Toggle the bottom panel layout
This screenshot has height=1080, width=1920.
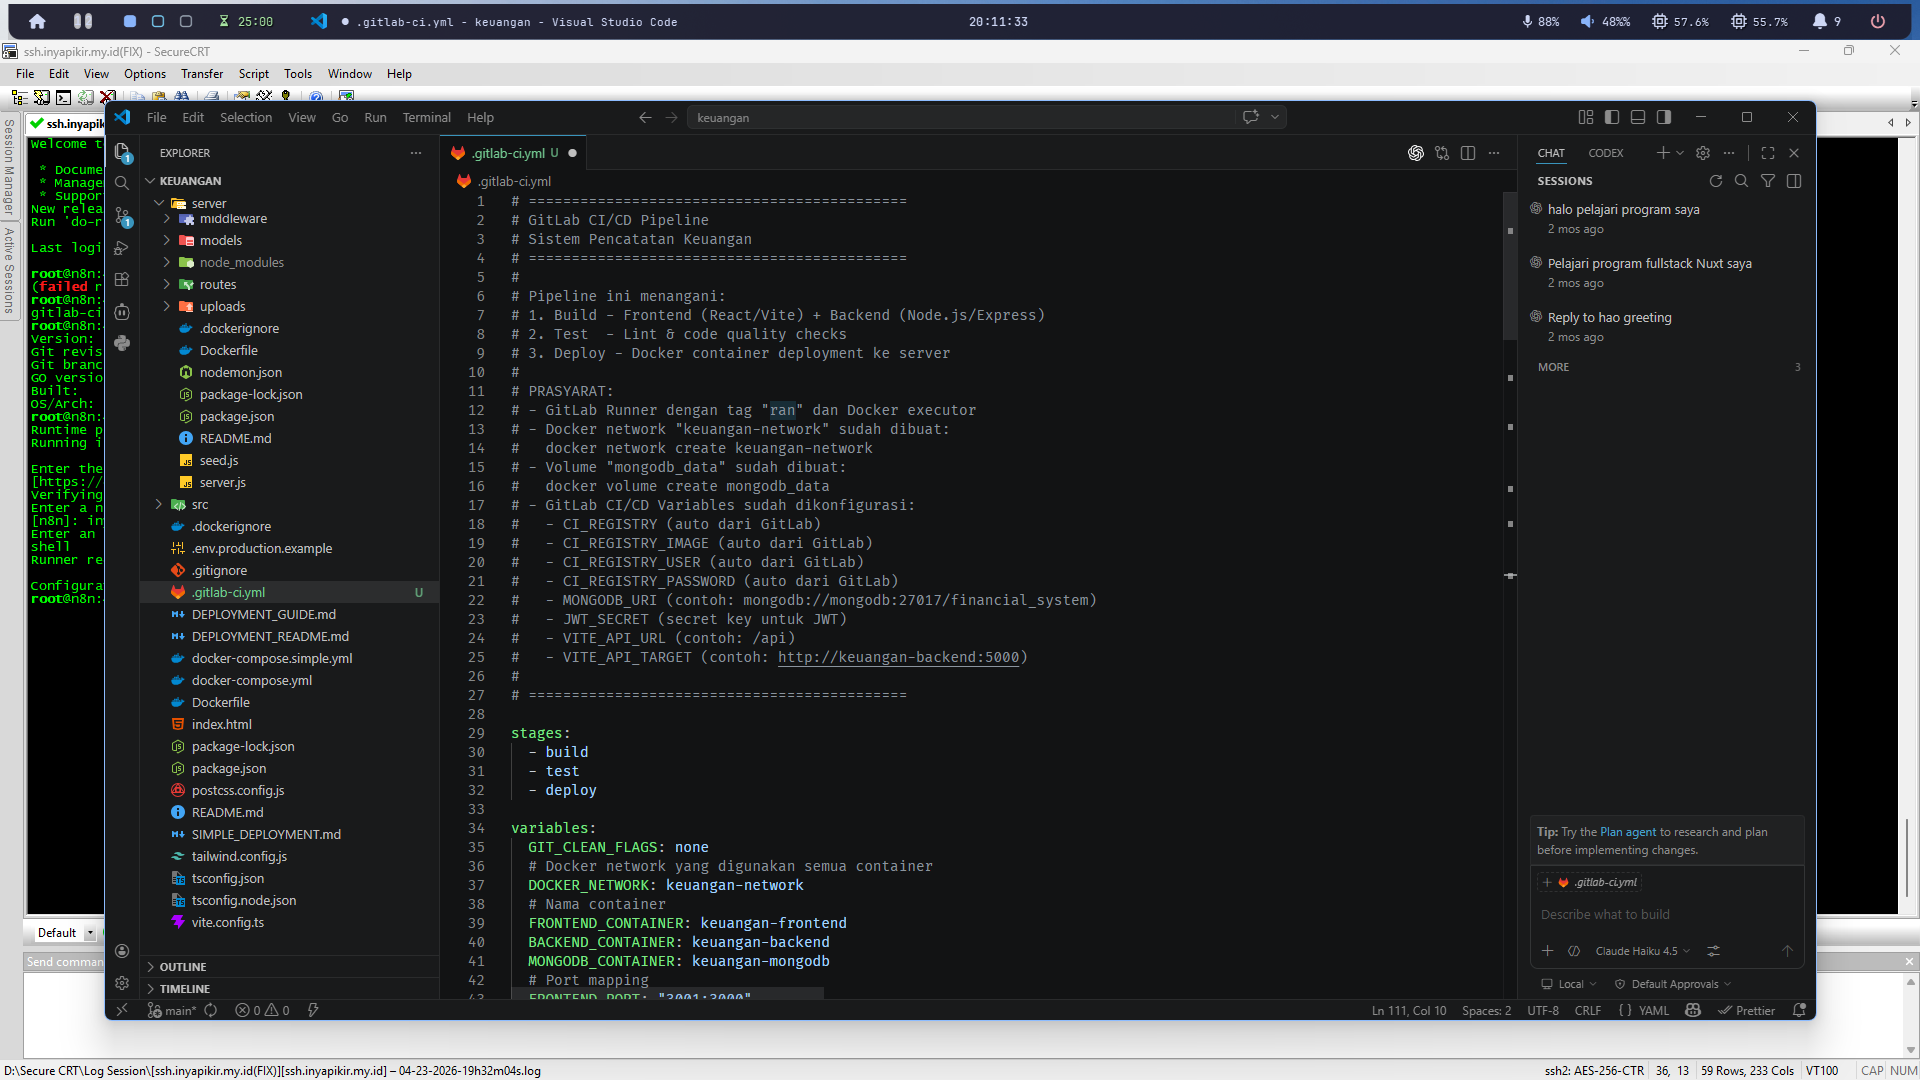click(x=1638, y=117)
